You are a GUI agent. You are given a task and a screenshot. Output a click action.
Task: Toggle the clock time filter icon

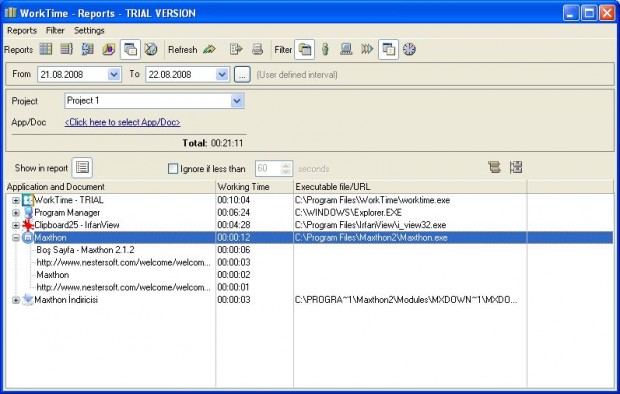(409, 49)
